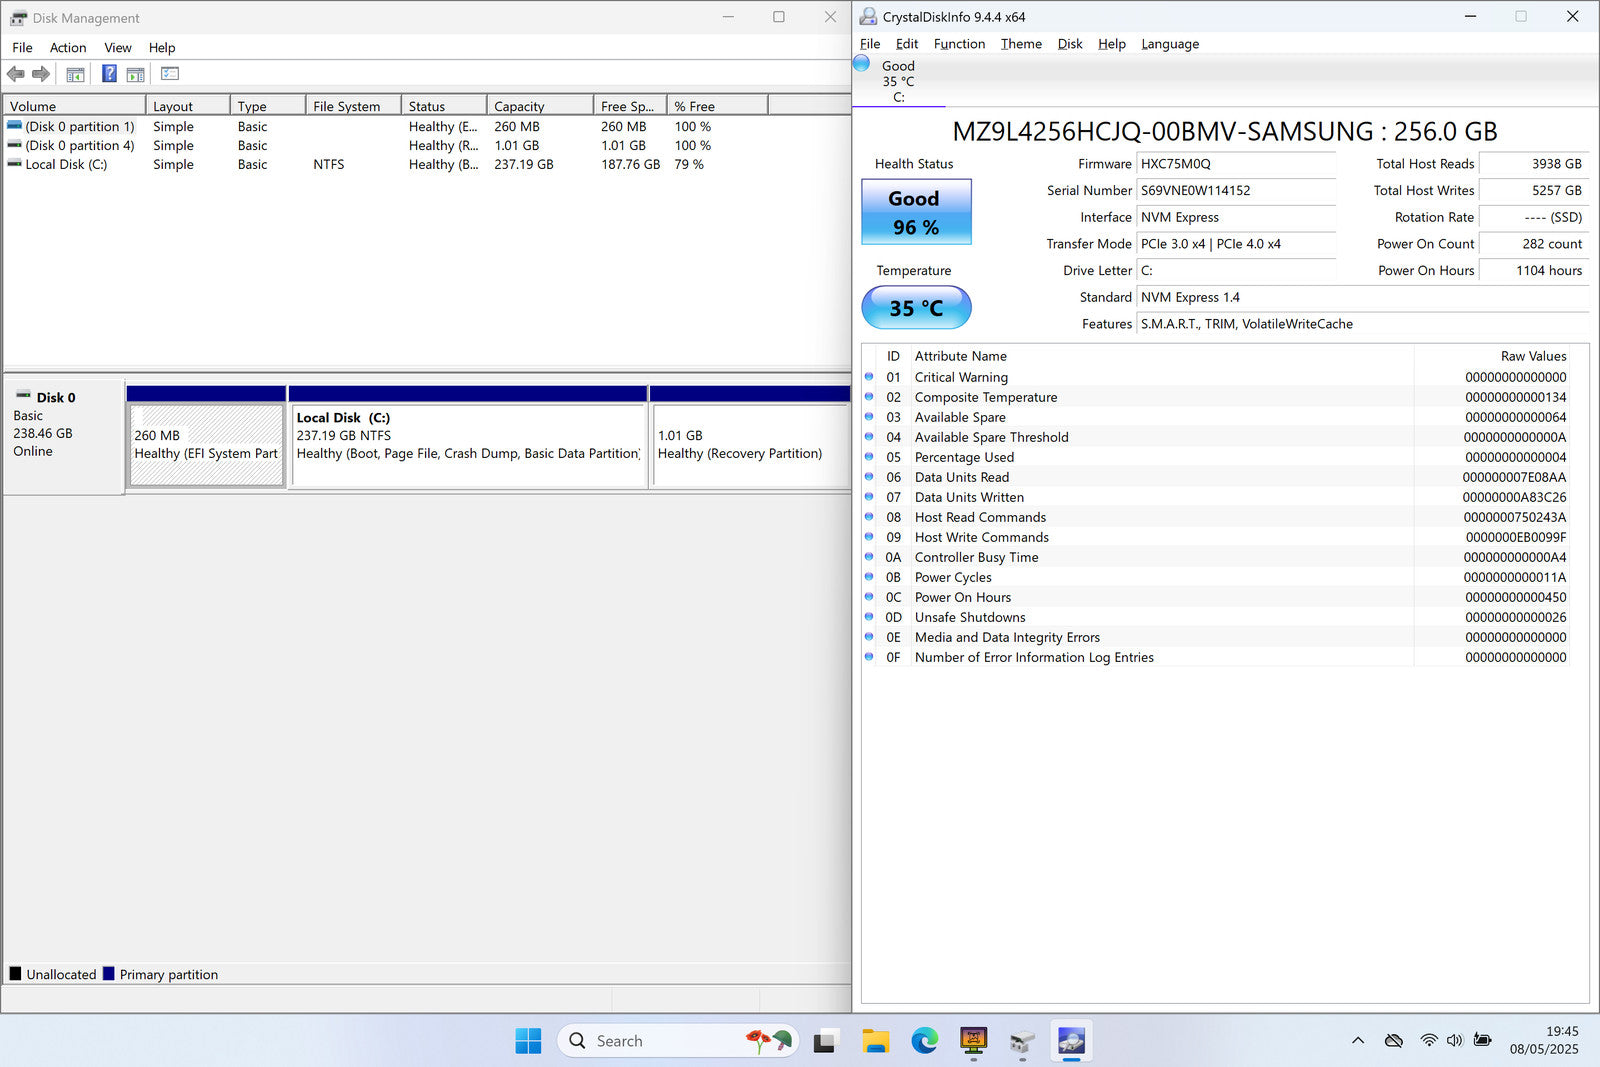This screenshot has width=1600, height=1067.
Task: Sort by the Volume column header
Action: click(75, 106)
